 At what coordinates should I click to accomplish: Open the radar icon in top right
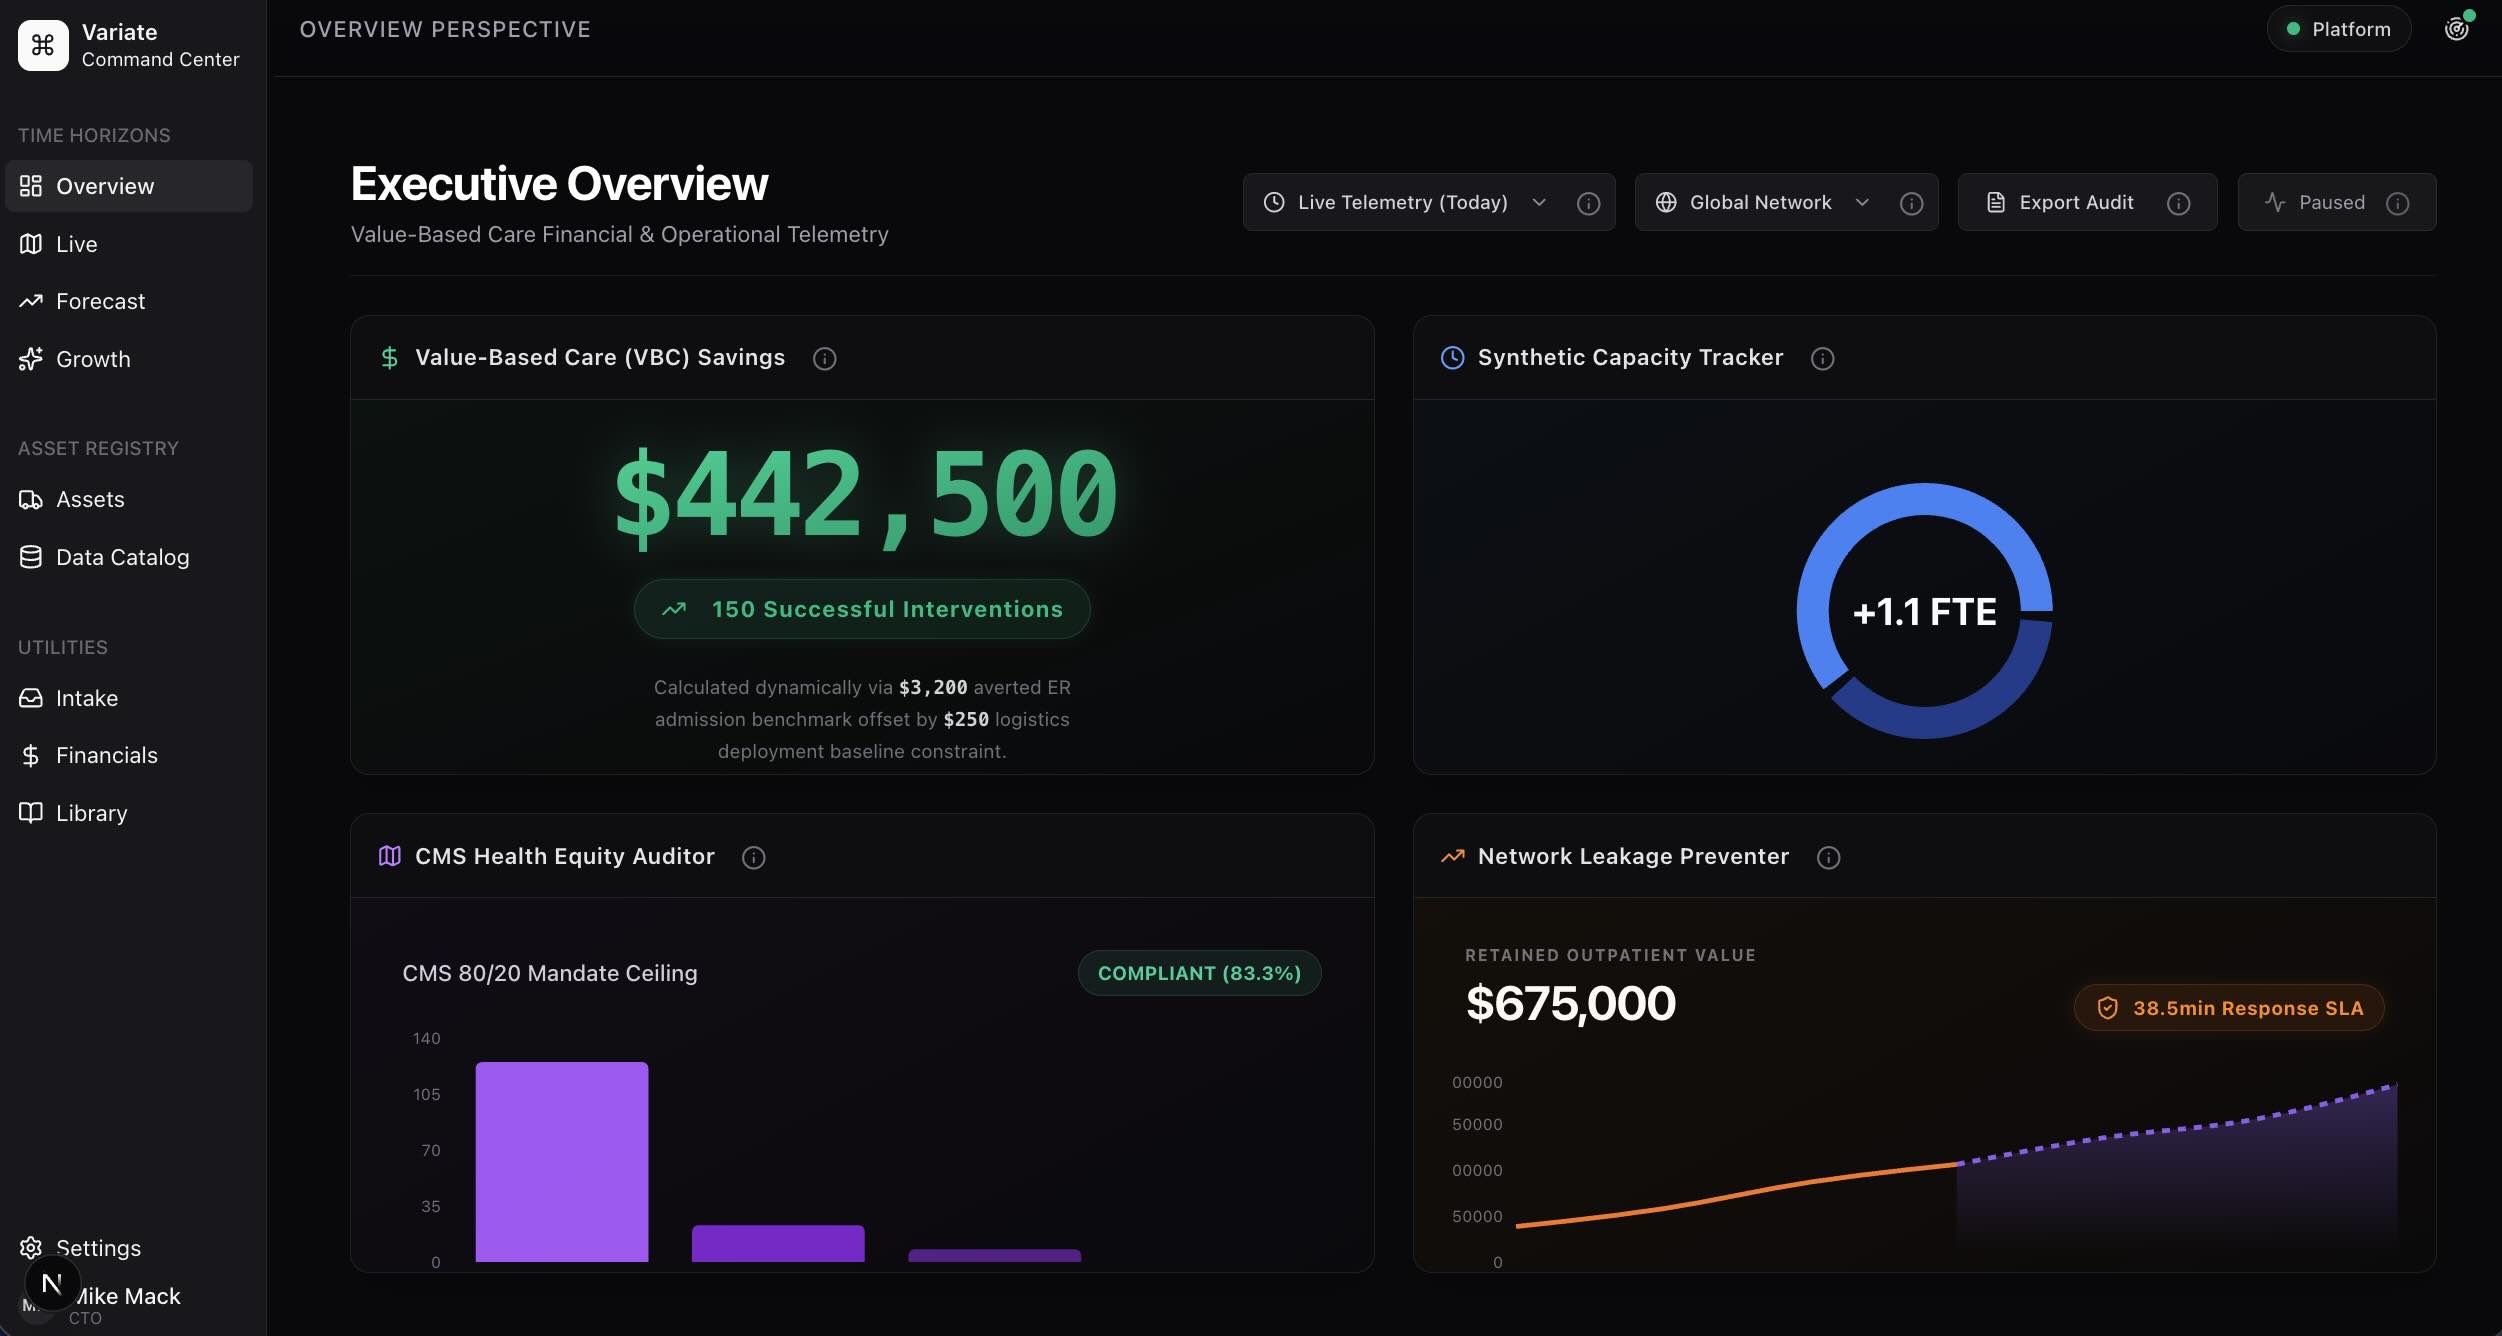(x=2456, y=29)
